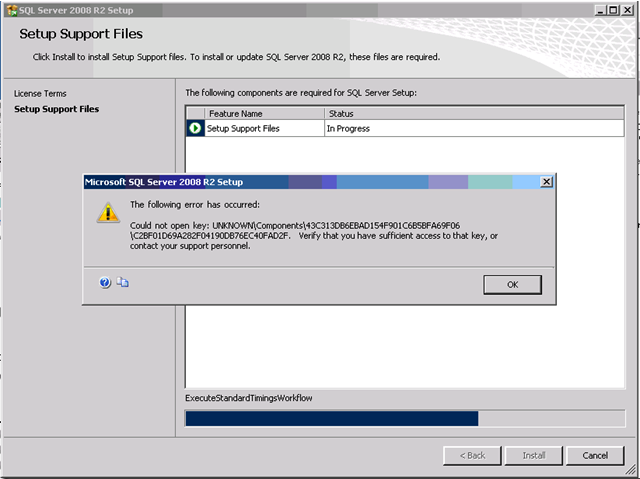The height and width of the screenshot is (479, 640).
Task: Click the yellow warning icon in dialog
Action: [108, 212]
